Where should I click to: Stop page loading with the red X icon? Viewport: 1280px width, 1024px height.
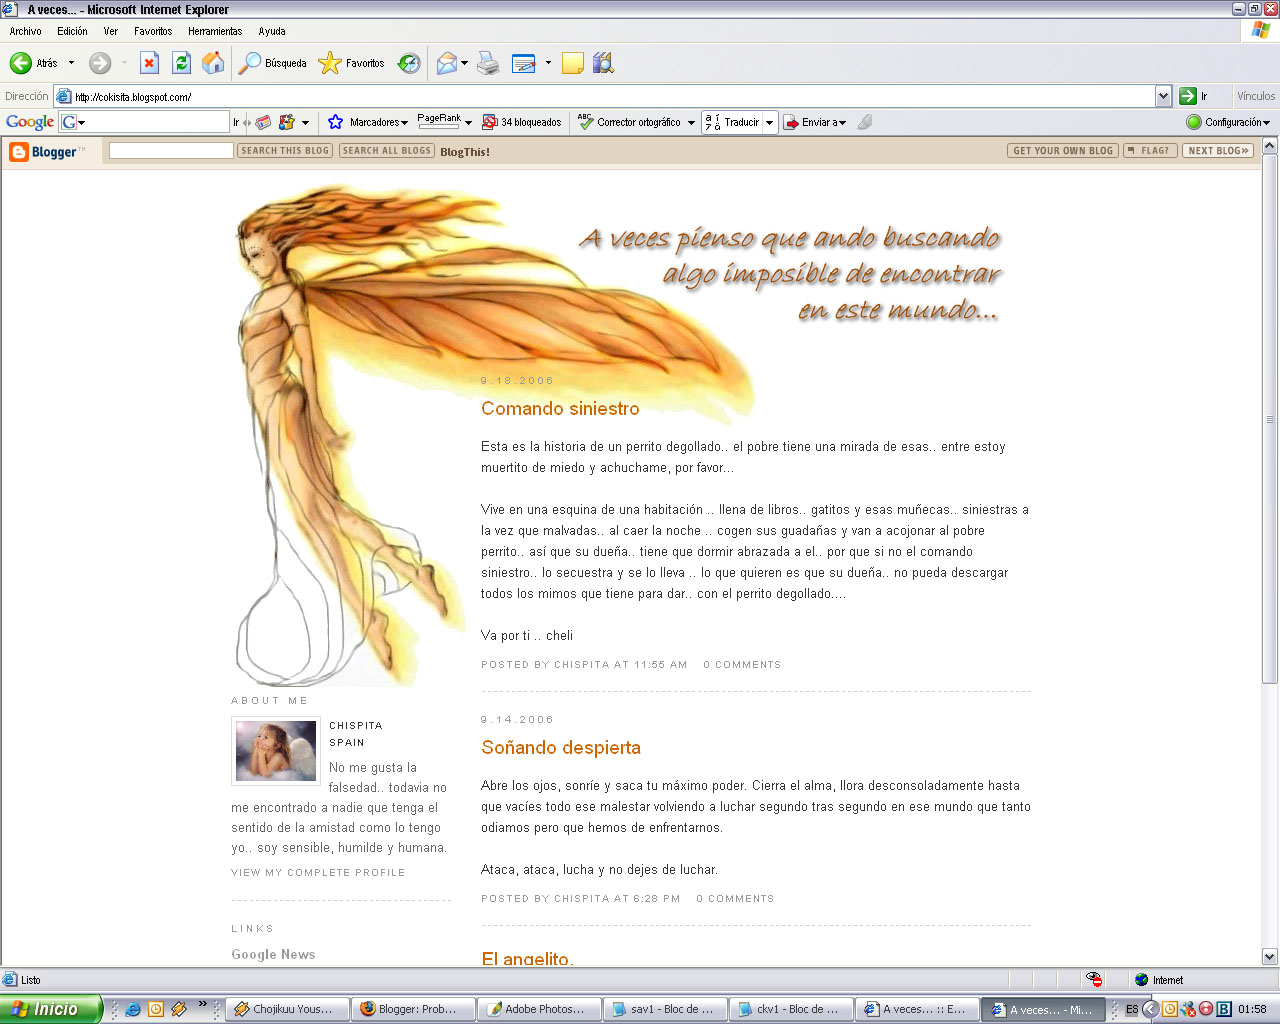point(149,63)
